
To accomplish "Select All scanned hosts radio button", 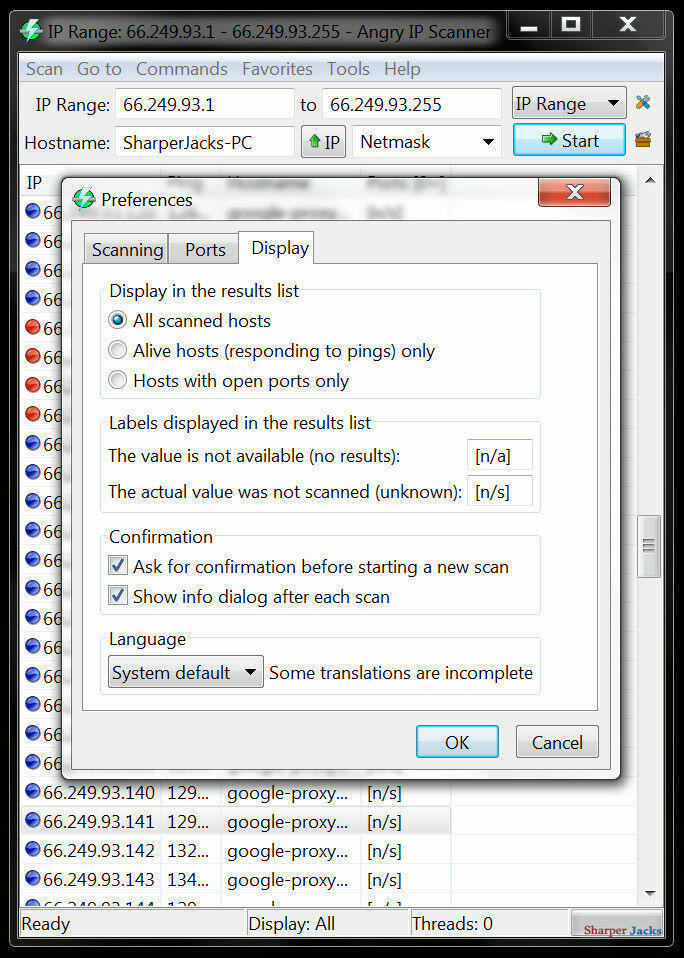I will pos(117,320).
